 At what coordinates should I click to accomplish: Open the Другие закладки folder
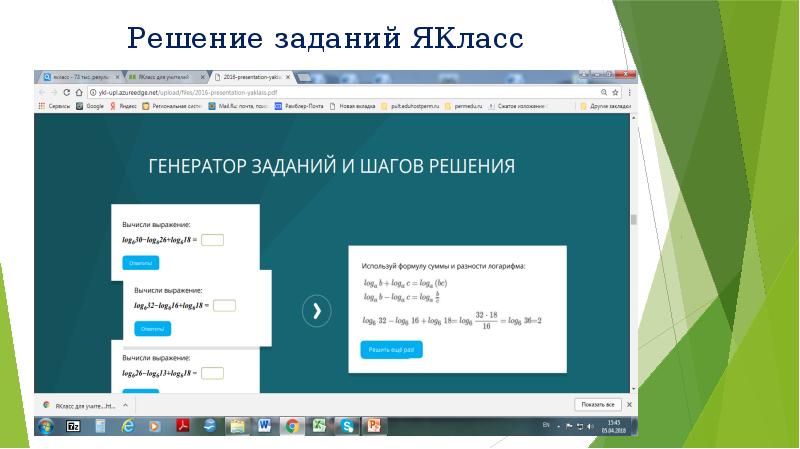[606, 106]
